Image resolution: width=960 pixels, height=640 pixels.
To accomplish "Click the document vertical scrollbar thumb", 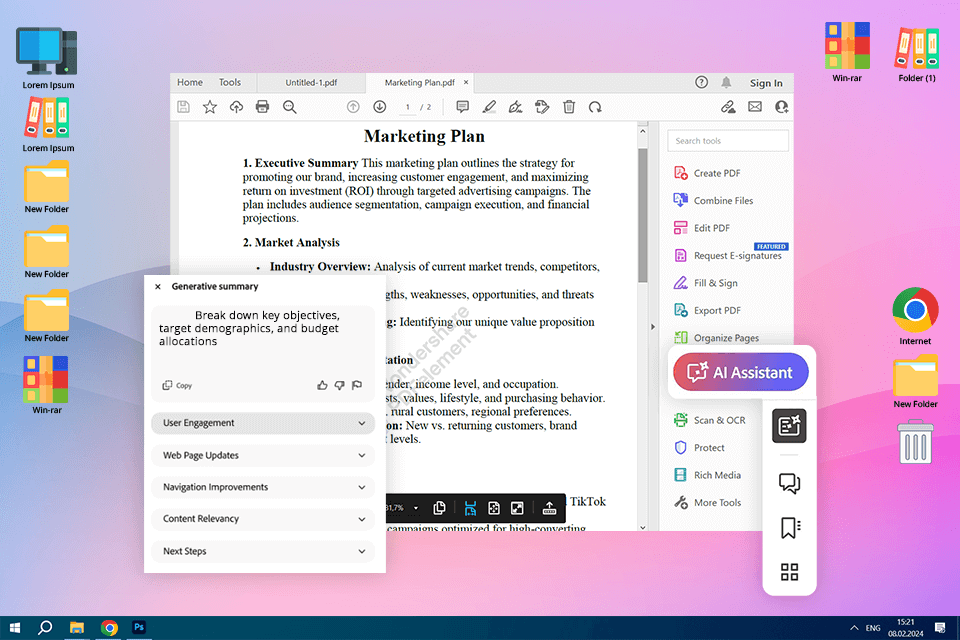I will pyautogui.click(x=642, y=216).
